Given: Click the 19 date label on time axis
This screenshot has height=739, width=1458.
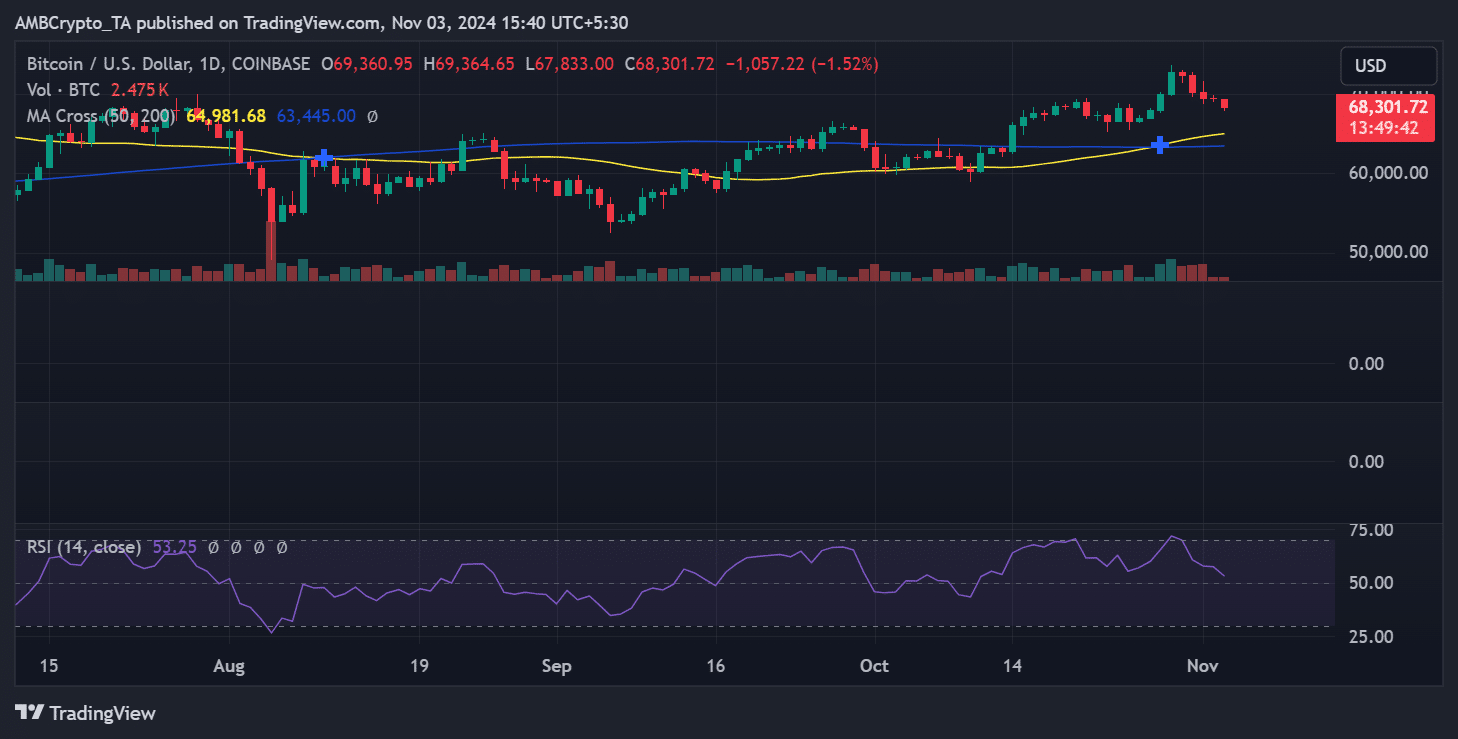Looking at the screenshot, I should coord(419,666).
